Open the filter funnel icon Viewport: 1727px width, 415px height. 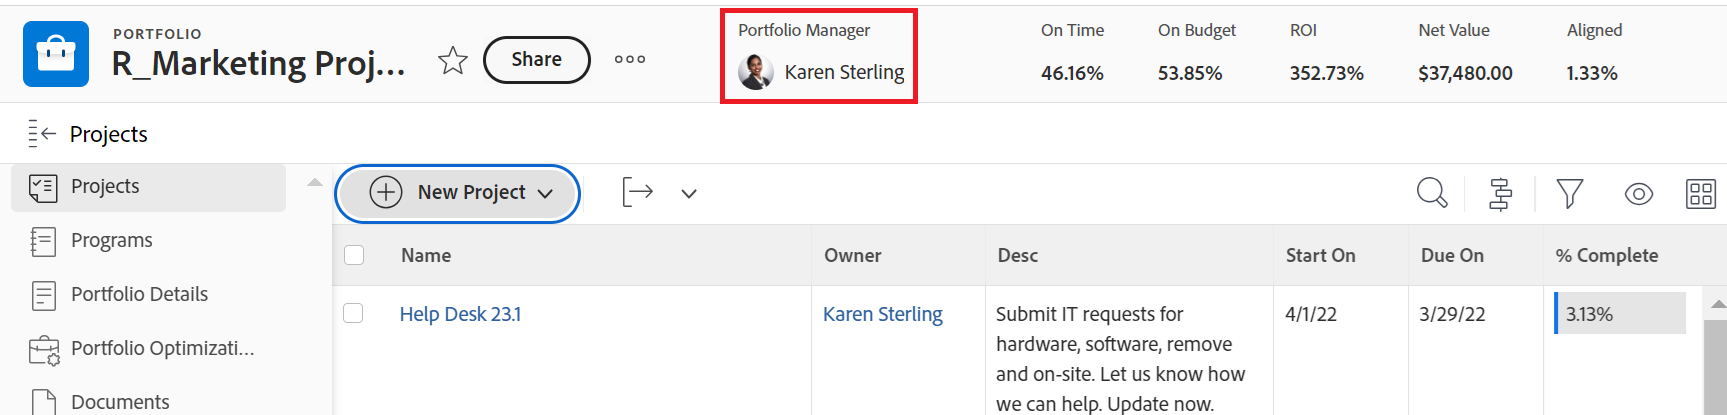point(1569,193)
